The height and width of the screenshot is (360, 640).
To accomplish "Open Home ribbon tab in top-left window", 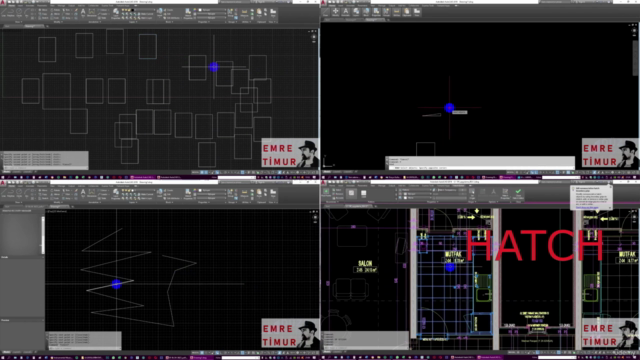I will point(11,6).
